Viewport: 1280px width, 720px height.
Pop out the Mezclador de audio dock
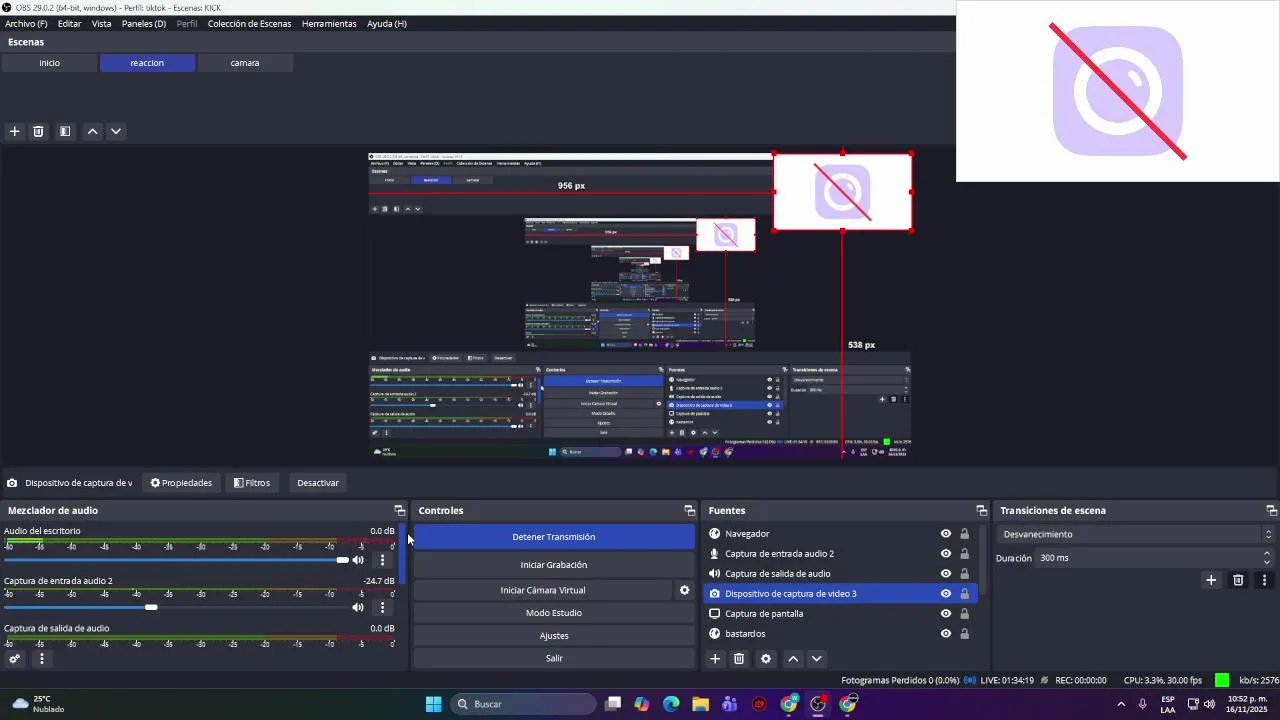[x=400, y=511]
